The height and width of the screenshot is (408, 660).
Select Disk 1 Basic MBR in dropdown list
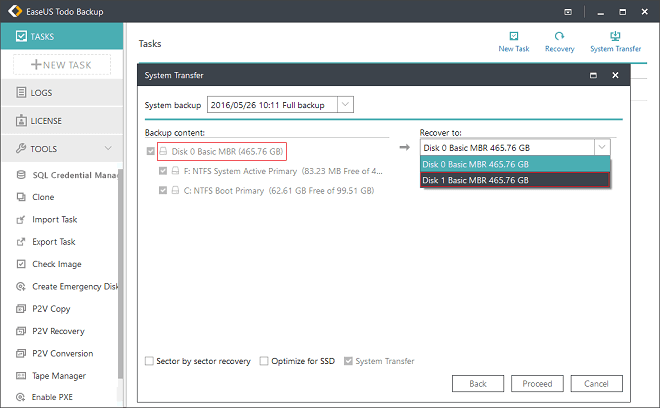click(515, 180)
